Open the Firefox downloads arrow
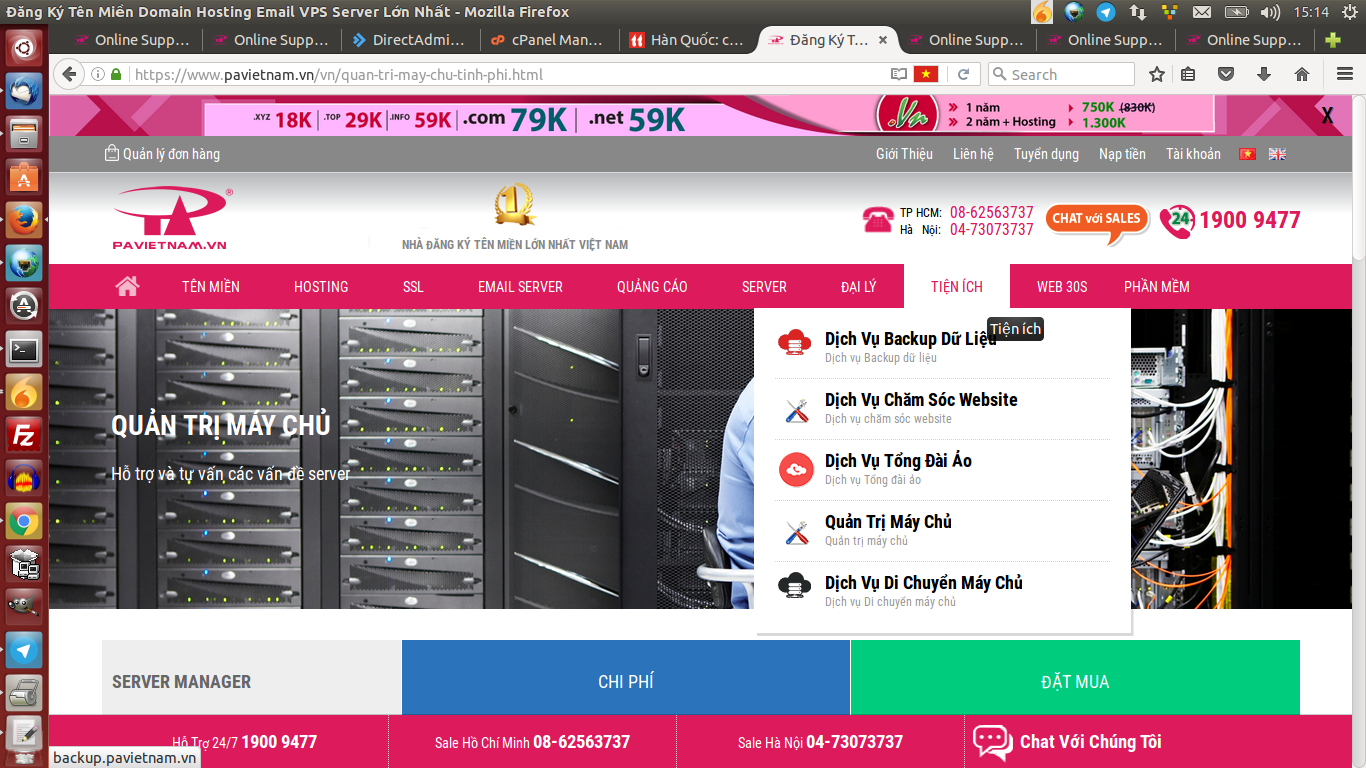Screen dimensions: 1366x768 [x=1264, y=74]
